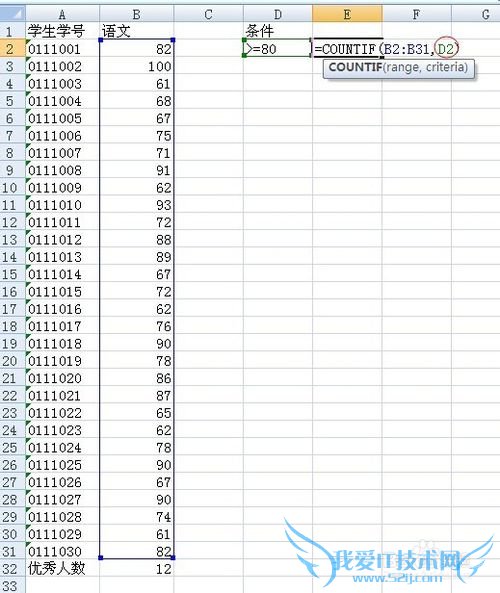
Task: Select student ID 0111010
Action: click(x=62, y=205)
